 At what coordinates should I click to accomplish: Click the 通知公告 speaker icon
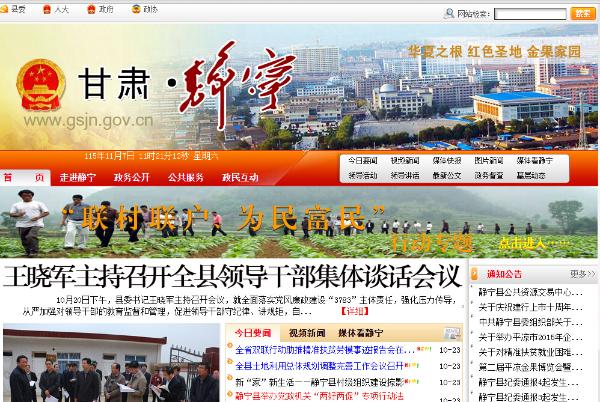coord(476,274)
